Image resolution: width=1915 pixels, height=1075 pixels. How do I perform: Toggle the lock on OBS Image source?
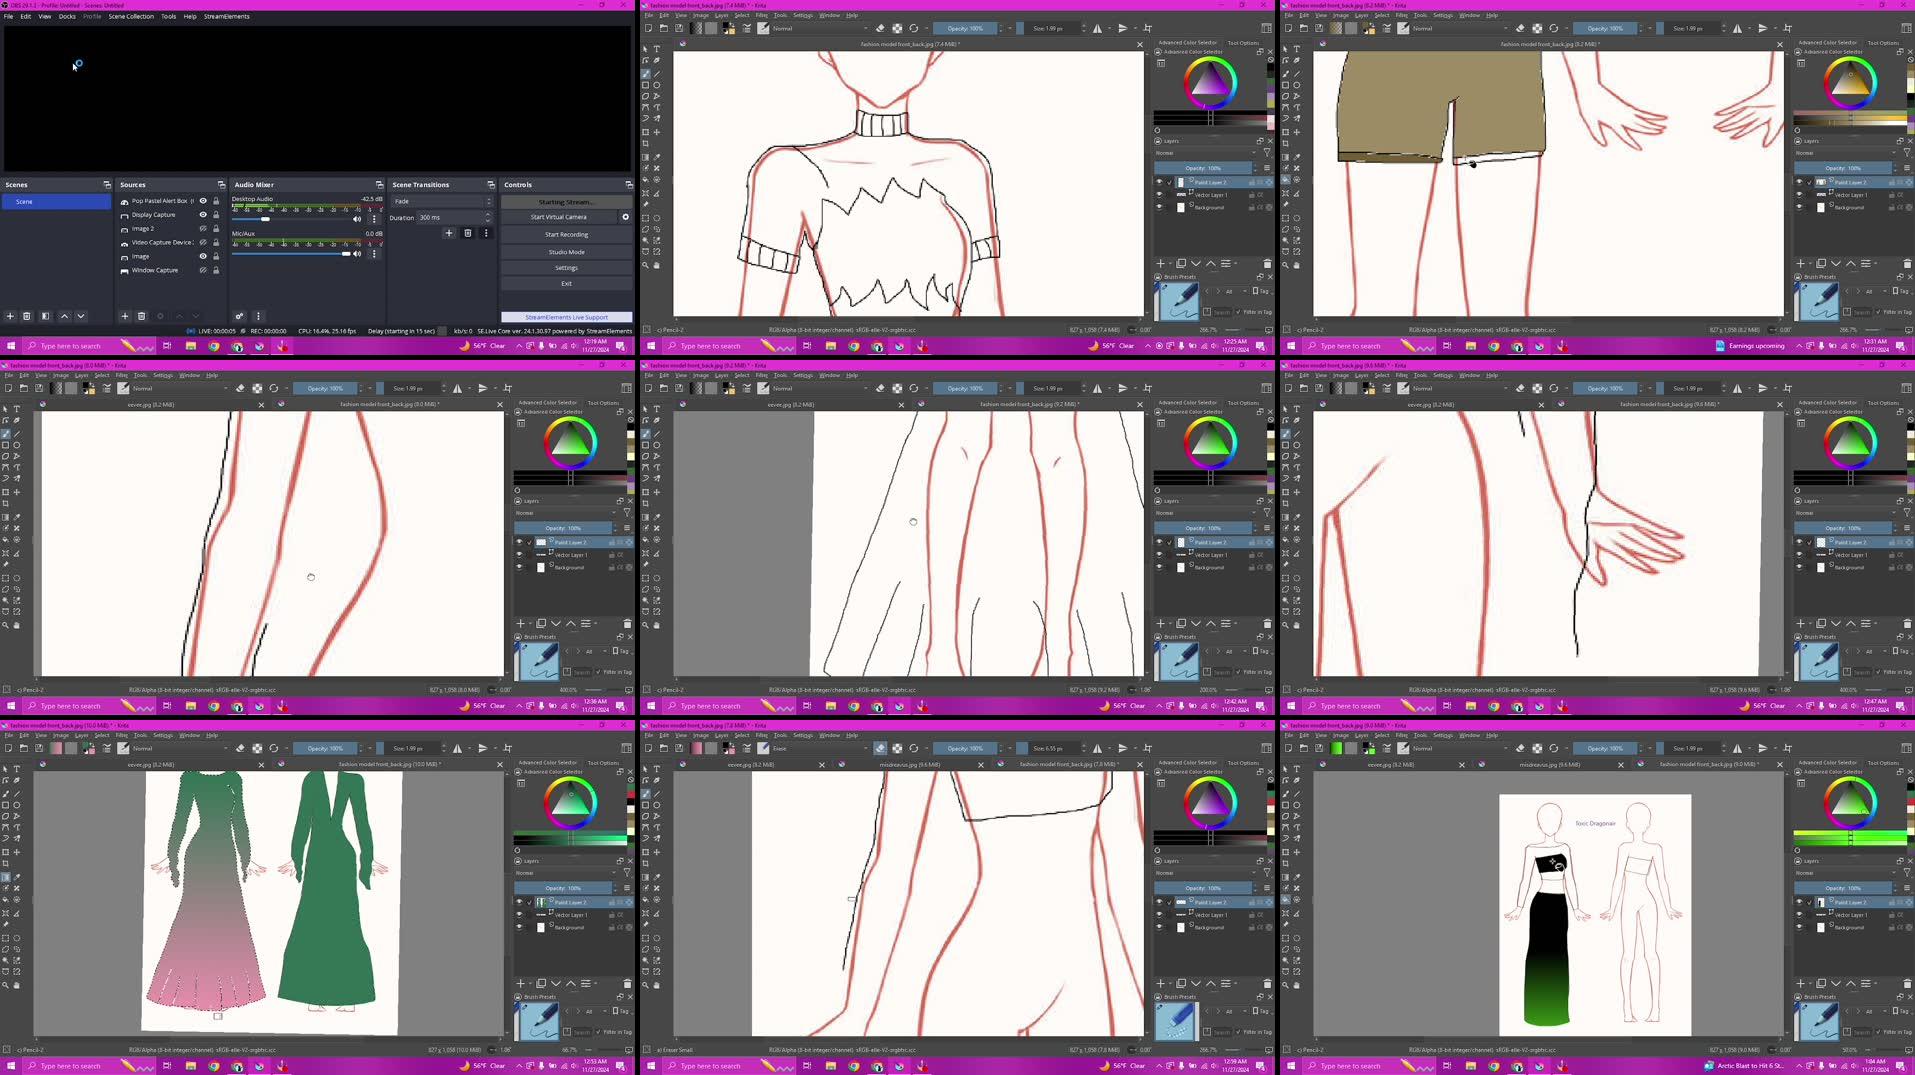point(216,257)
